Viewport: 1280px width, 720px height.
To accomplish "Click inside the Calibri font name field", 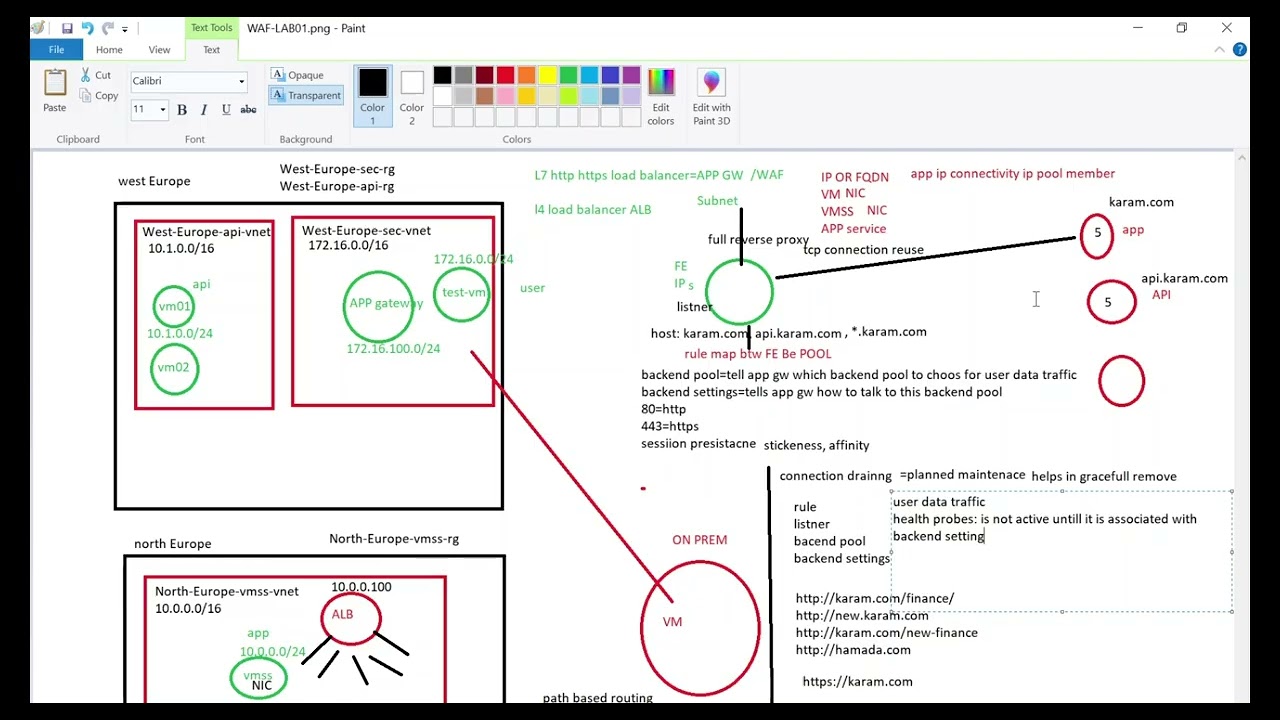I will (x=182, y=81).
